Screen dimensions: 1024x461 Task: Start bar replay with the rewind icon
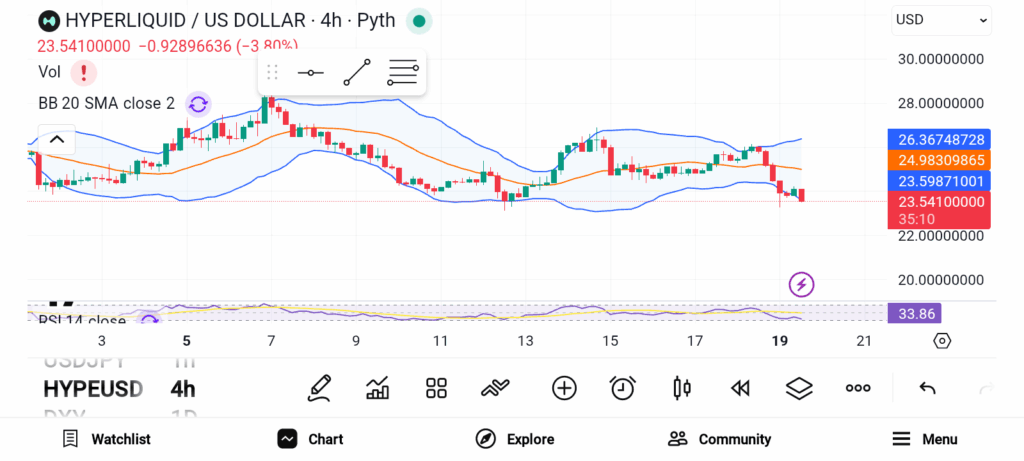pyautogui.click(x=740, y=388)
